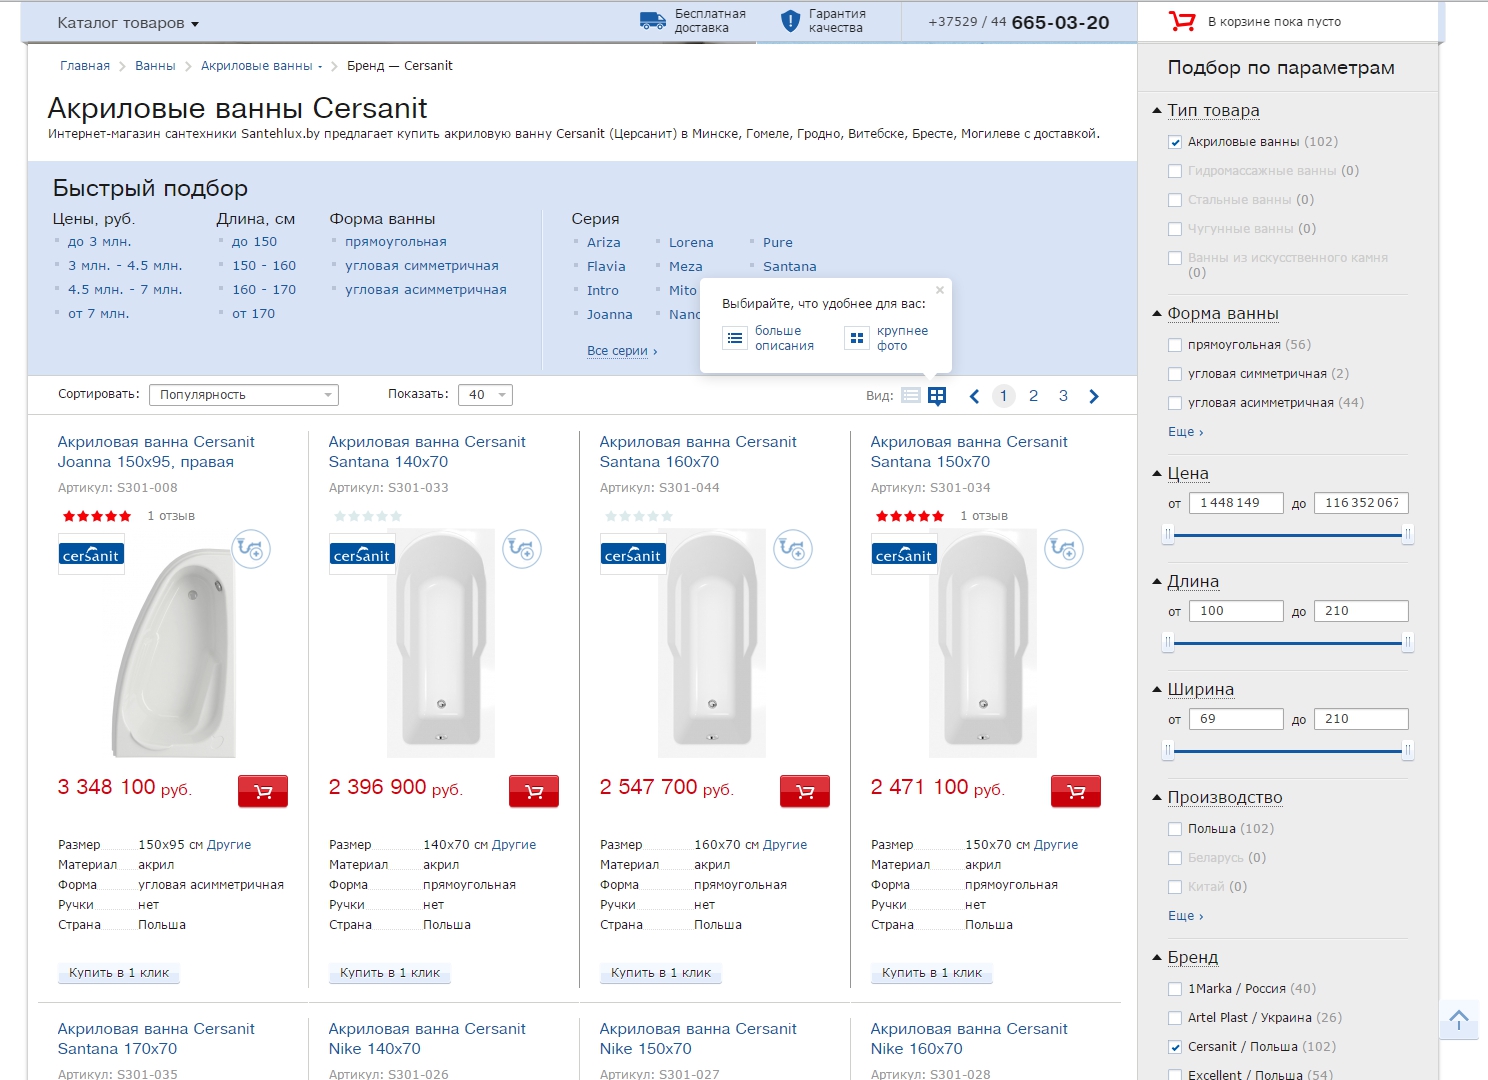Check 'угловая асимметричная' filter in sidebar
Image resolution: width=1488 pixels, height=1080 pixels.
point(1175,403)
